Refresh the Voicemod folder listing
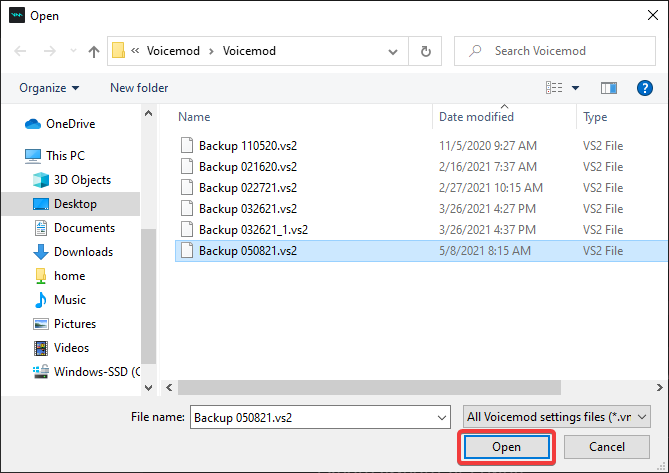Viewport: 669px width, 473px height. tap(425, 51)
